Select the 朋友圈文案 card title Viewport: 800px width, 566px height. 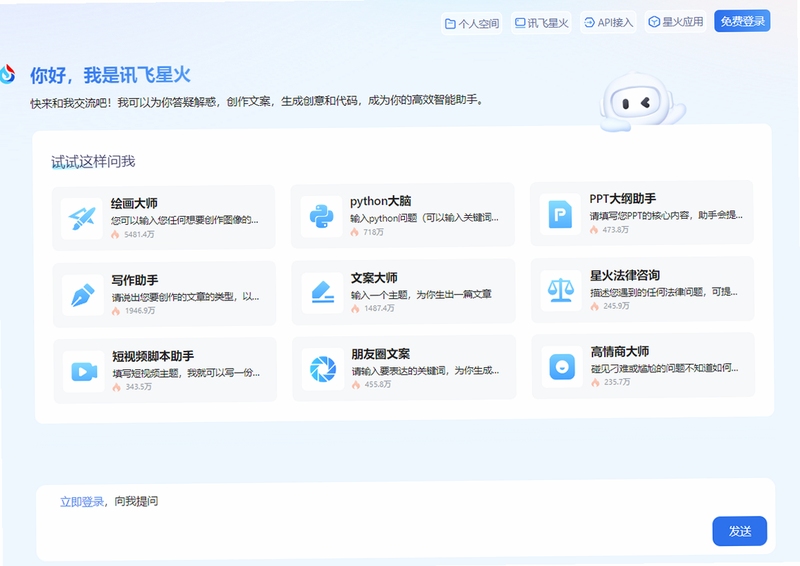pos(381,354)
